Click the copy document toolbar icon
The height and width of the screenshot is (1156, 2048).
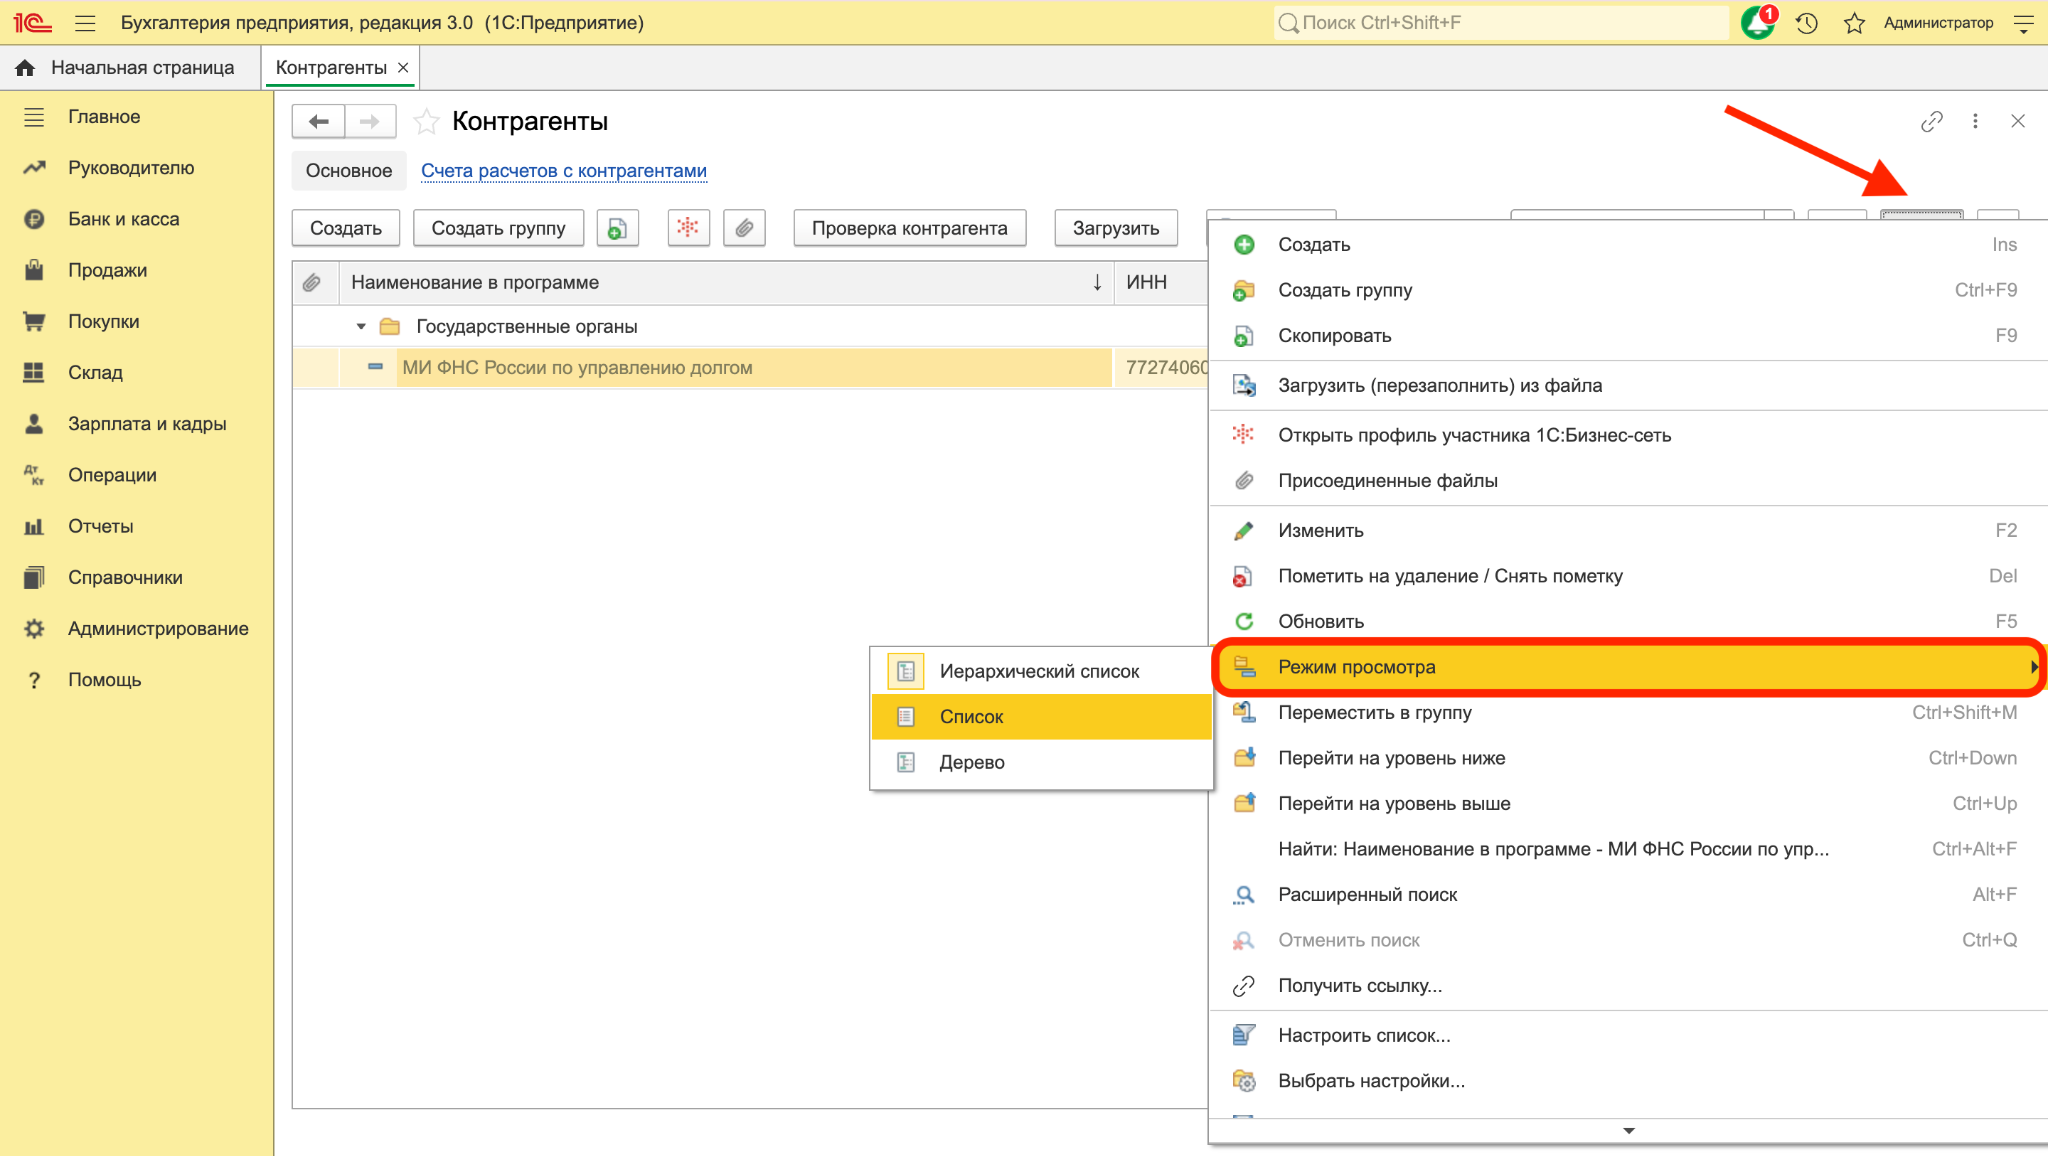tap(617, 228)
